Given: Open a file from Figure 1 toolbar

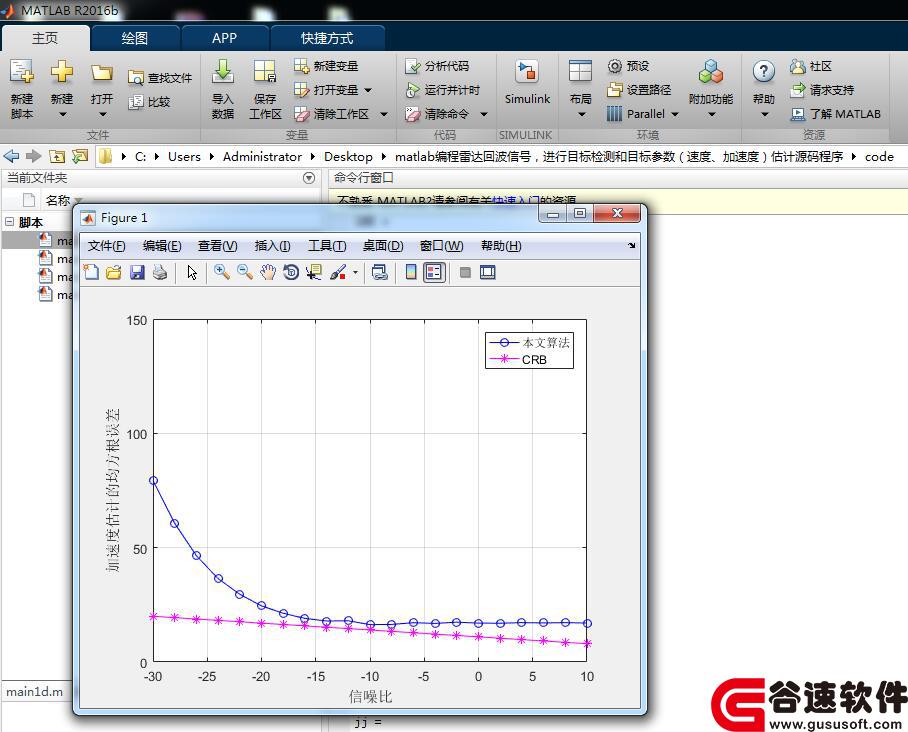Looking at the screenshot, I should click(x=114, y=272).
